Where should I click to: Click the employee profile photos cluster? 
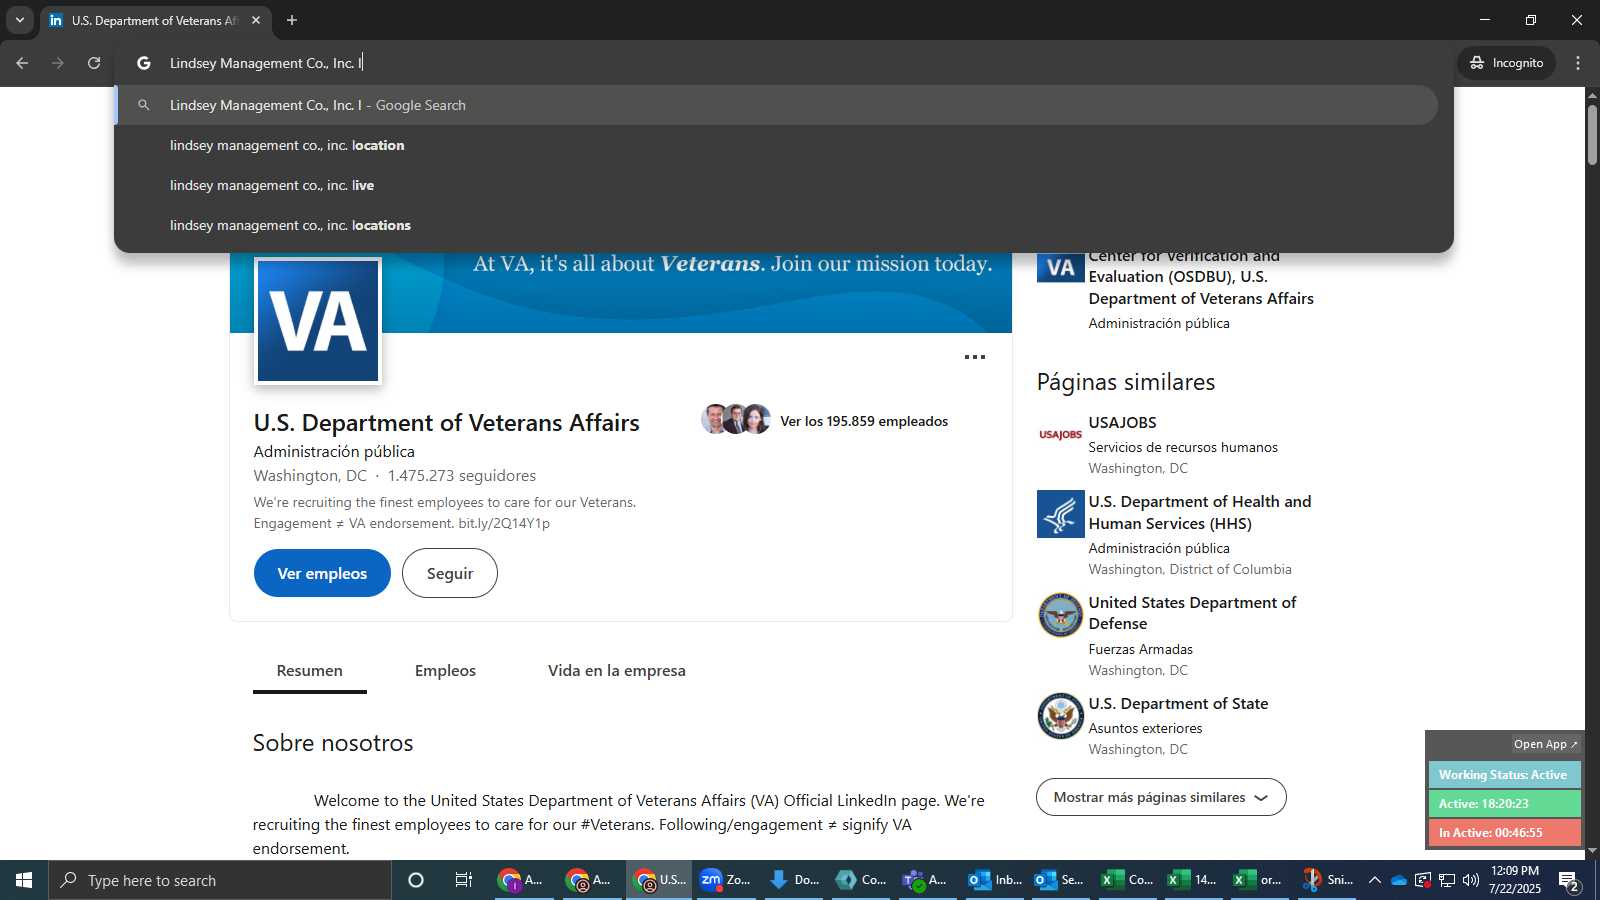tap(736, 419)
